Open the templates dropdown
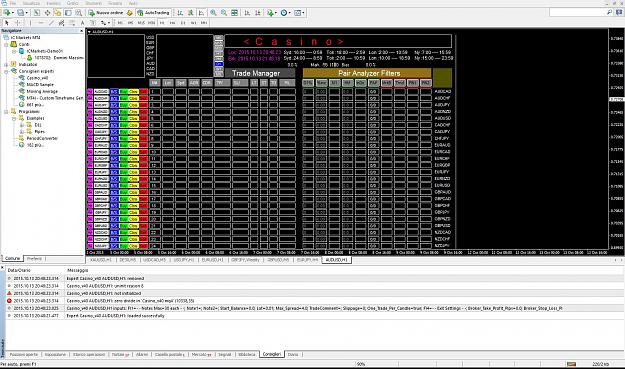Image resolution: width=625 pixels, height=369 pixels. [x=299, y=13]
